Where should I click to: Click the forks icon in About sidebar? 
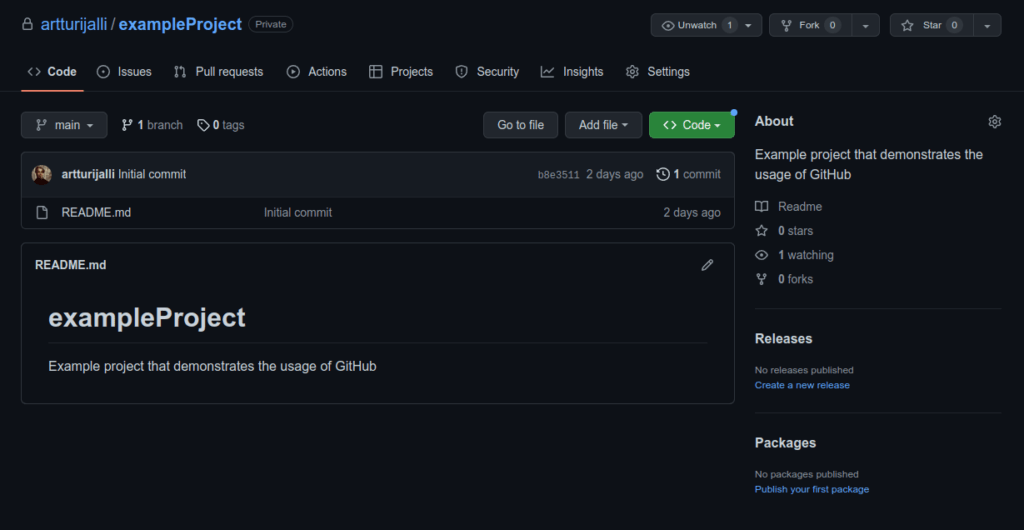761,279
